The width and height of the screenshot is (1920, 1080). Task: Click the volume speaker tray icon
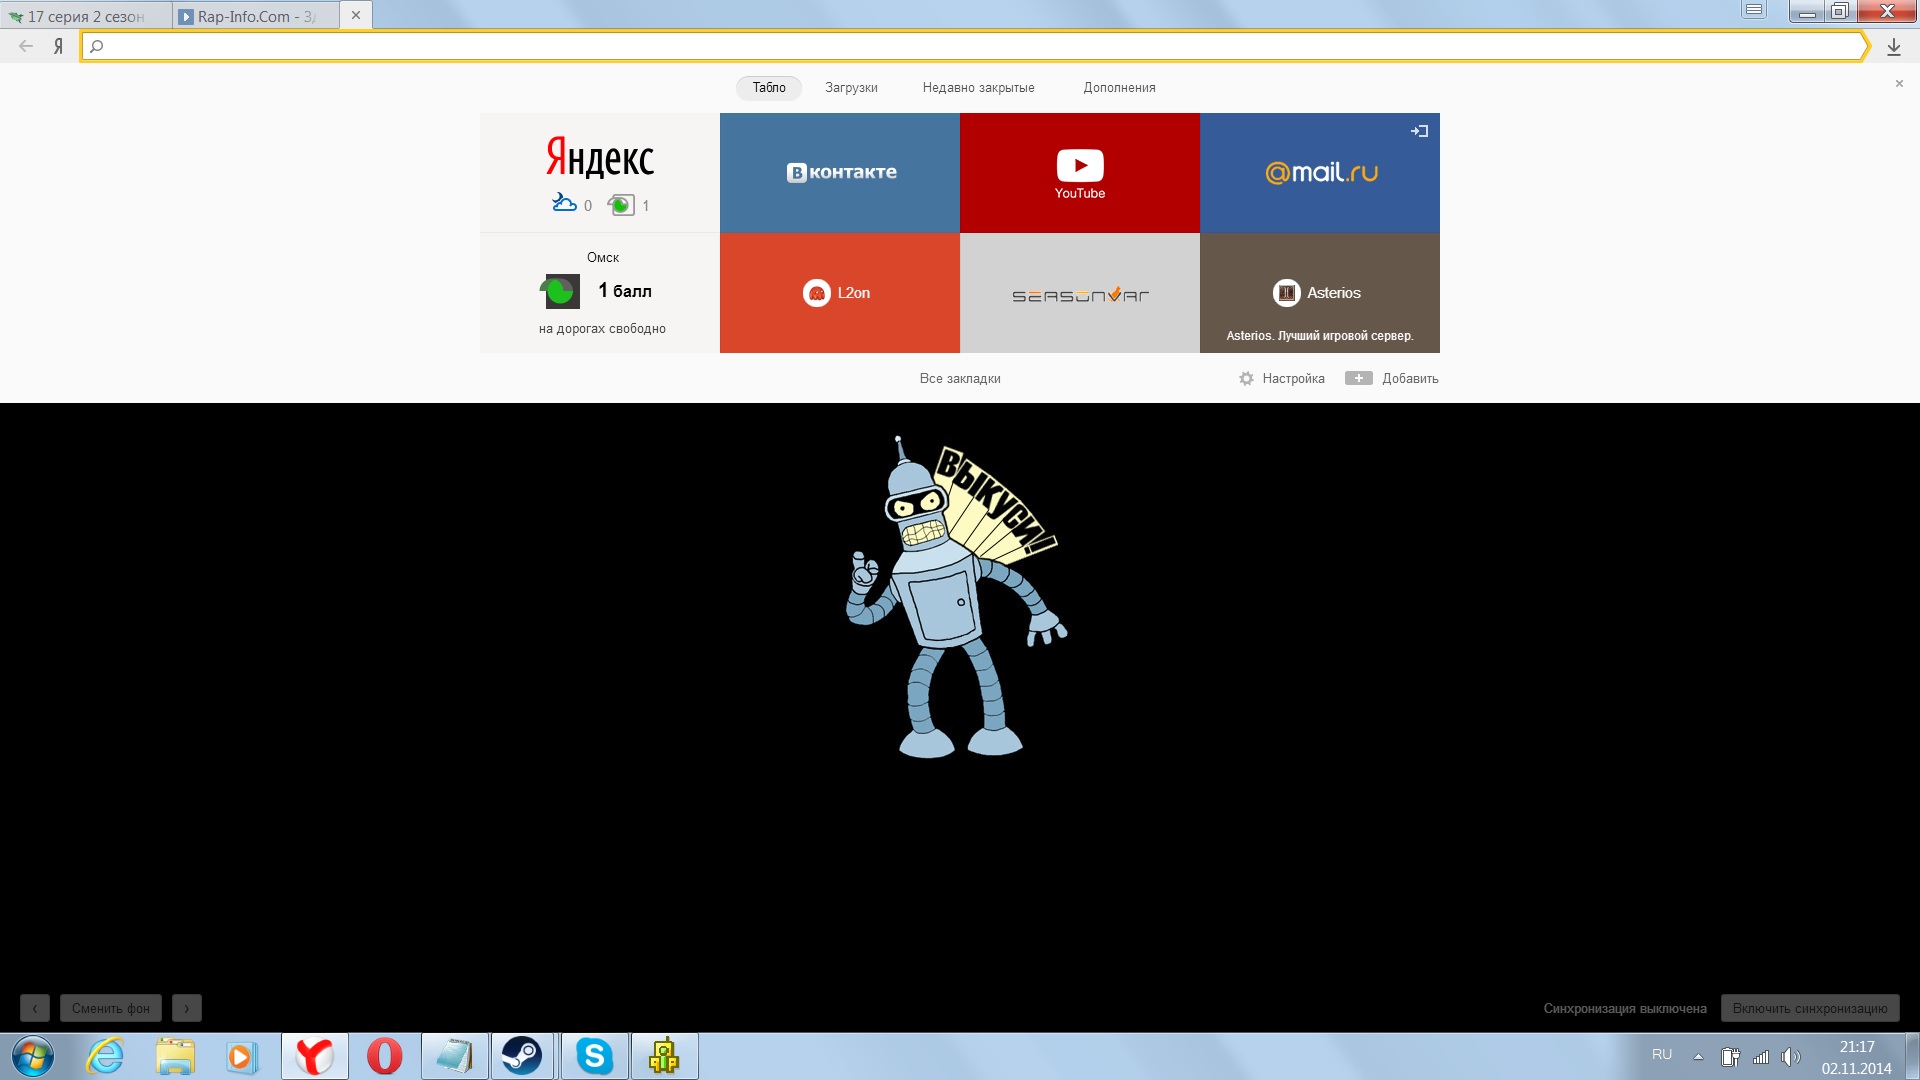pos(1790,1056)
